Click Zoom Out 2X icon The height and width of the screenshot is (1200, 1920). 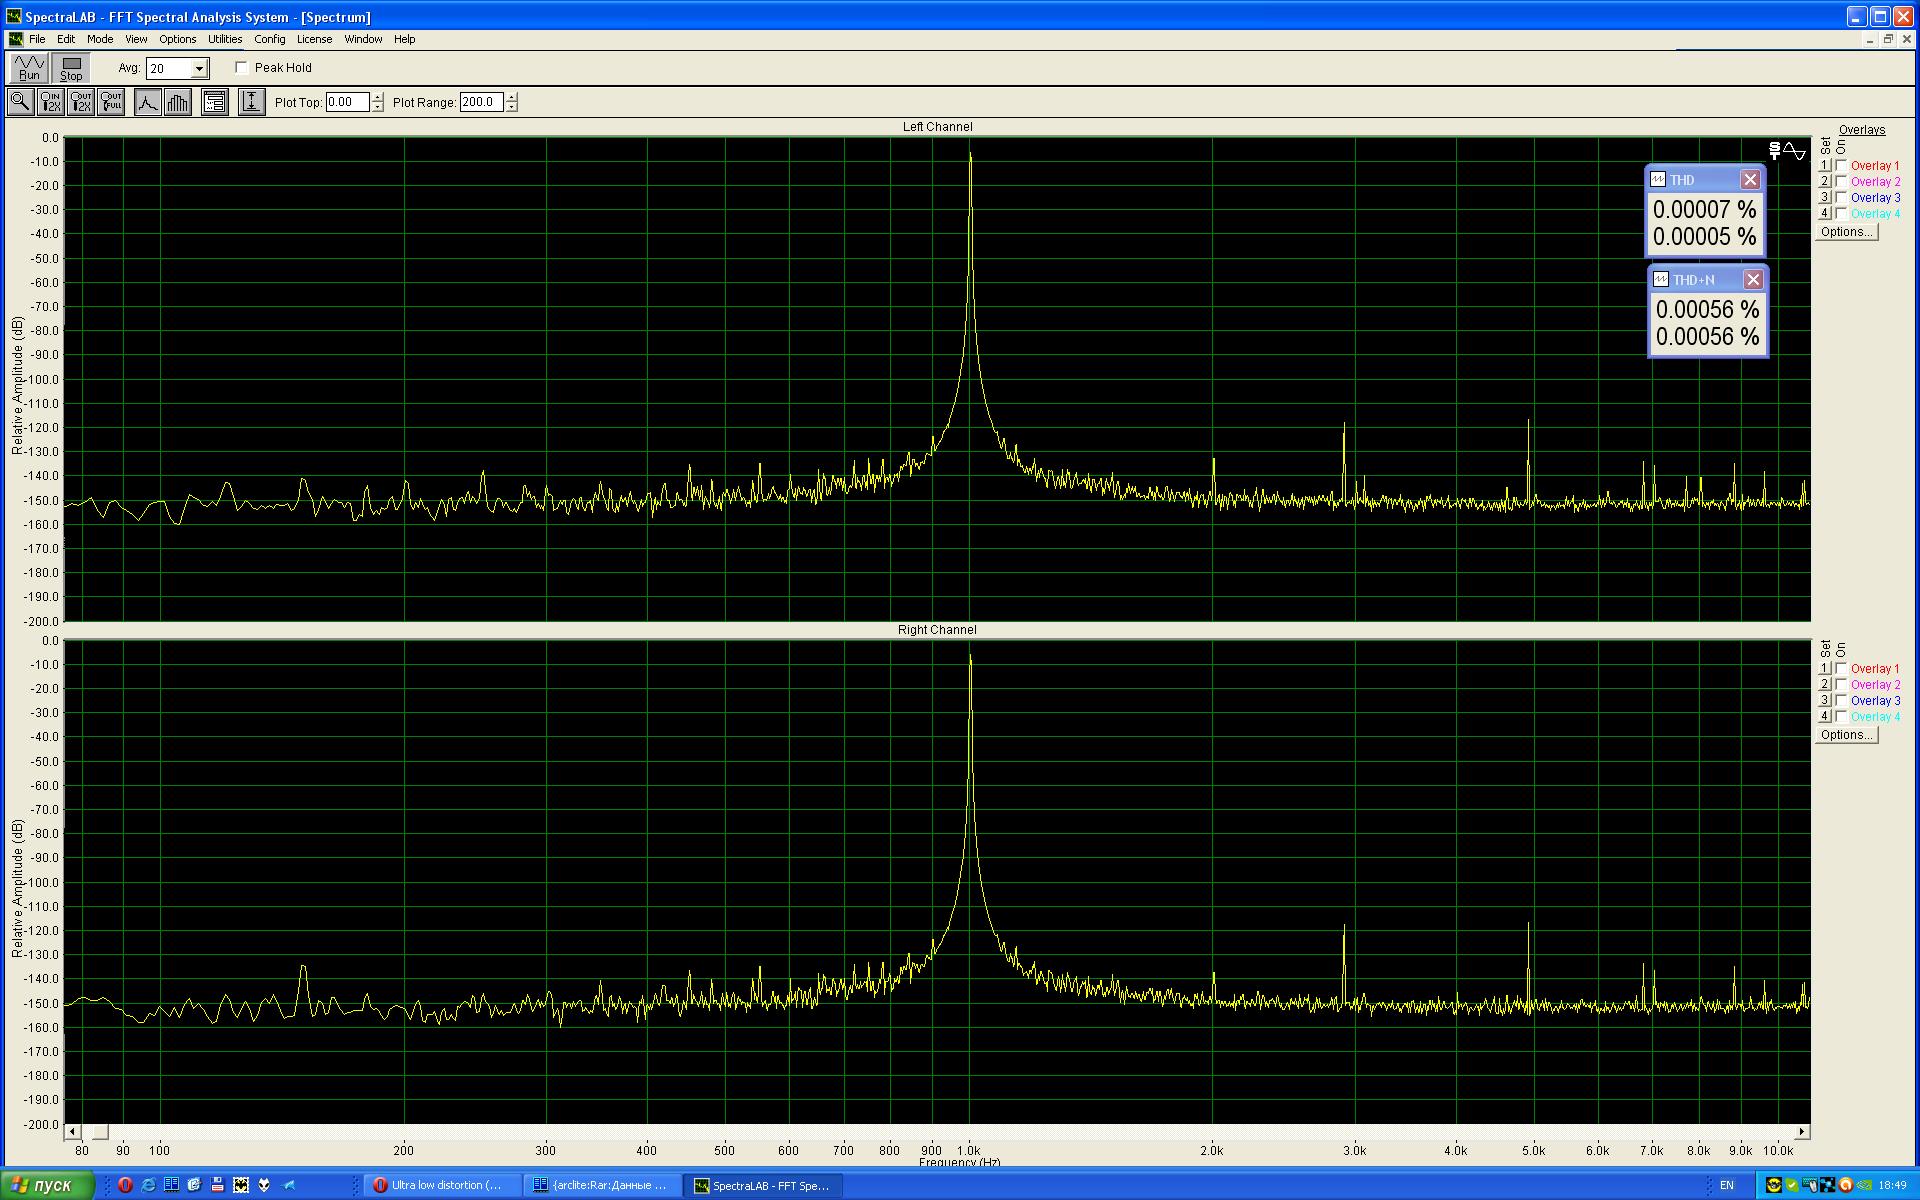(x=81, y=102)
